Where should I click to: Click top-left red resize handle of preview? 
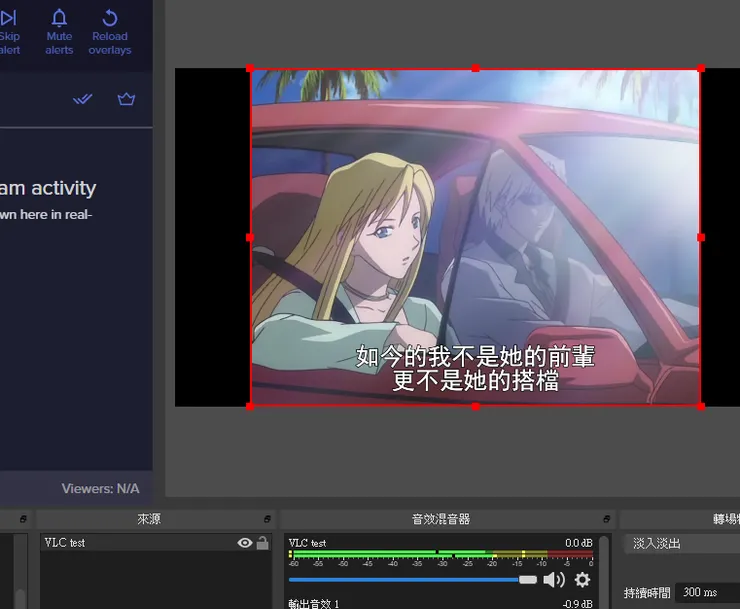pos(250,68)
